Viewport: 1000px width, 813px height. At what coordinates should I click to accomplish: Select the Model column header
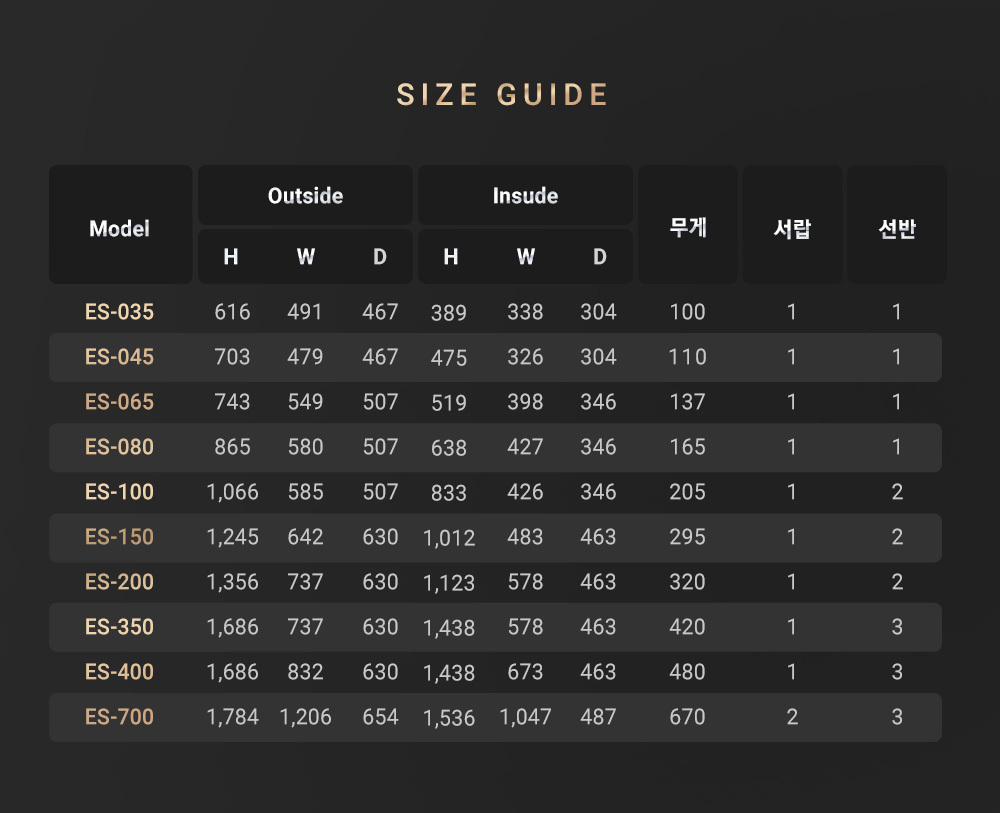pos(120,229)
